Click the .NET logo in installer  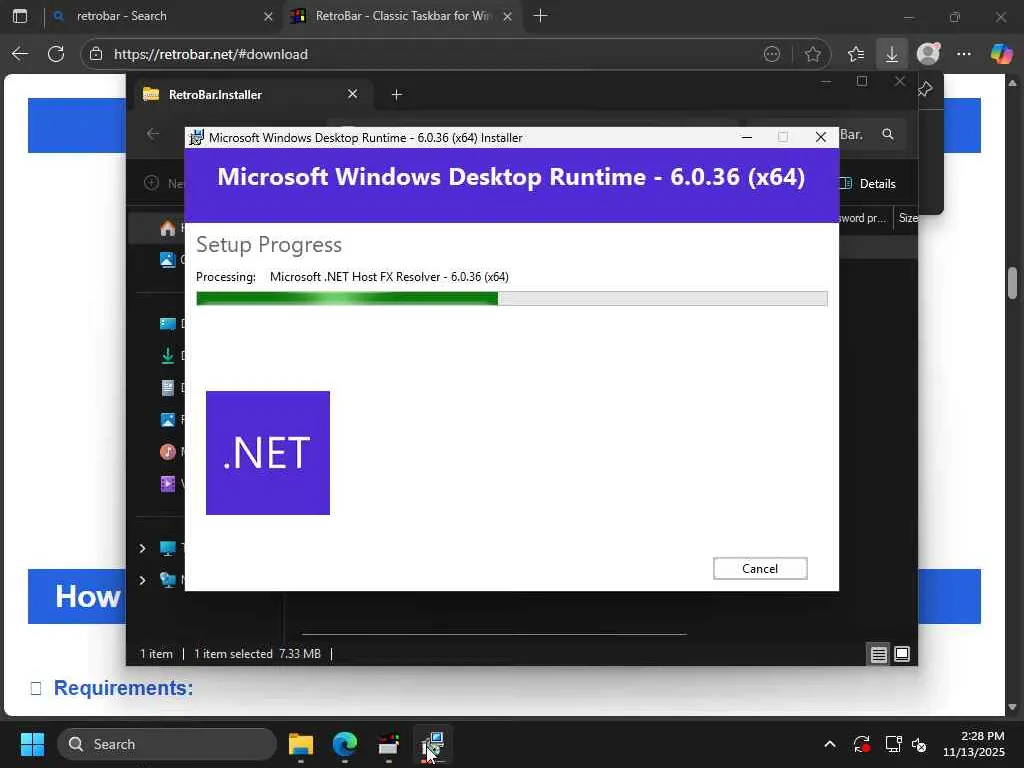click(268, 453)
